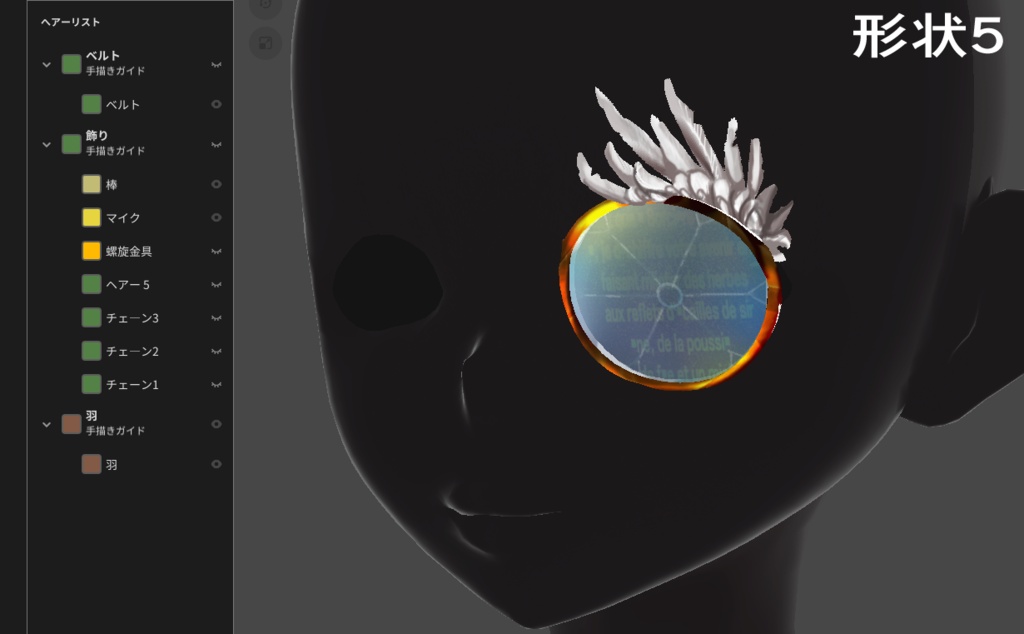Click the green swatch of 飾り group
1024x634 pixels.
(x=71, y=144)
